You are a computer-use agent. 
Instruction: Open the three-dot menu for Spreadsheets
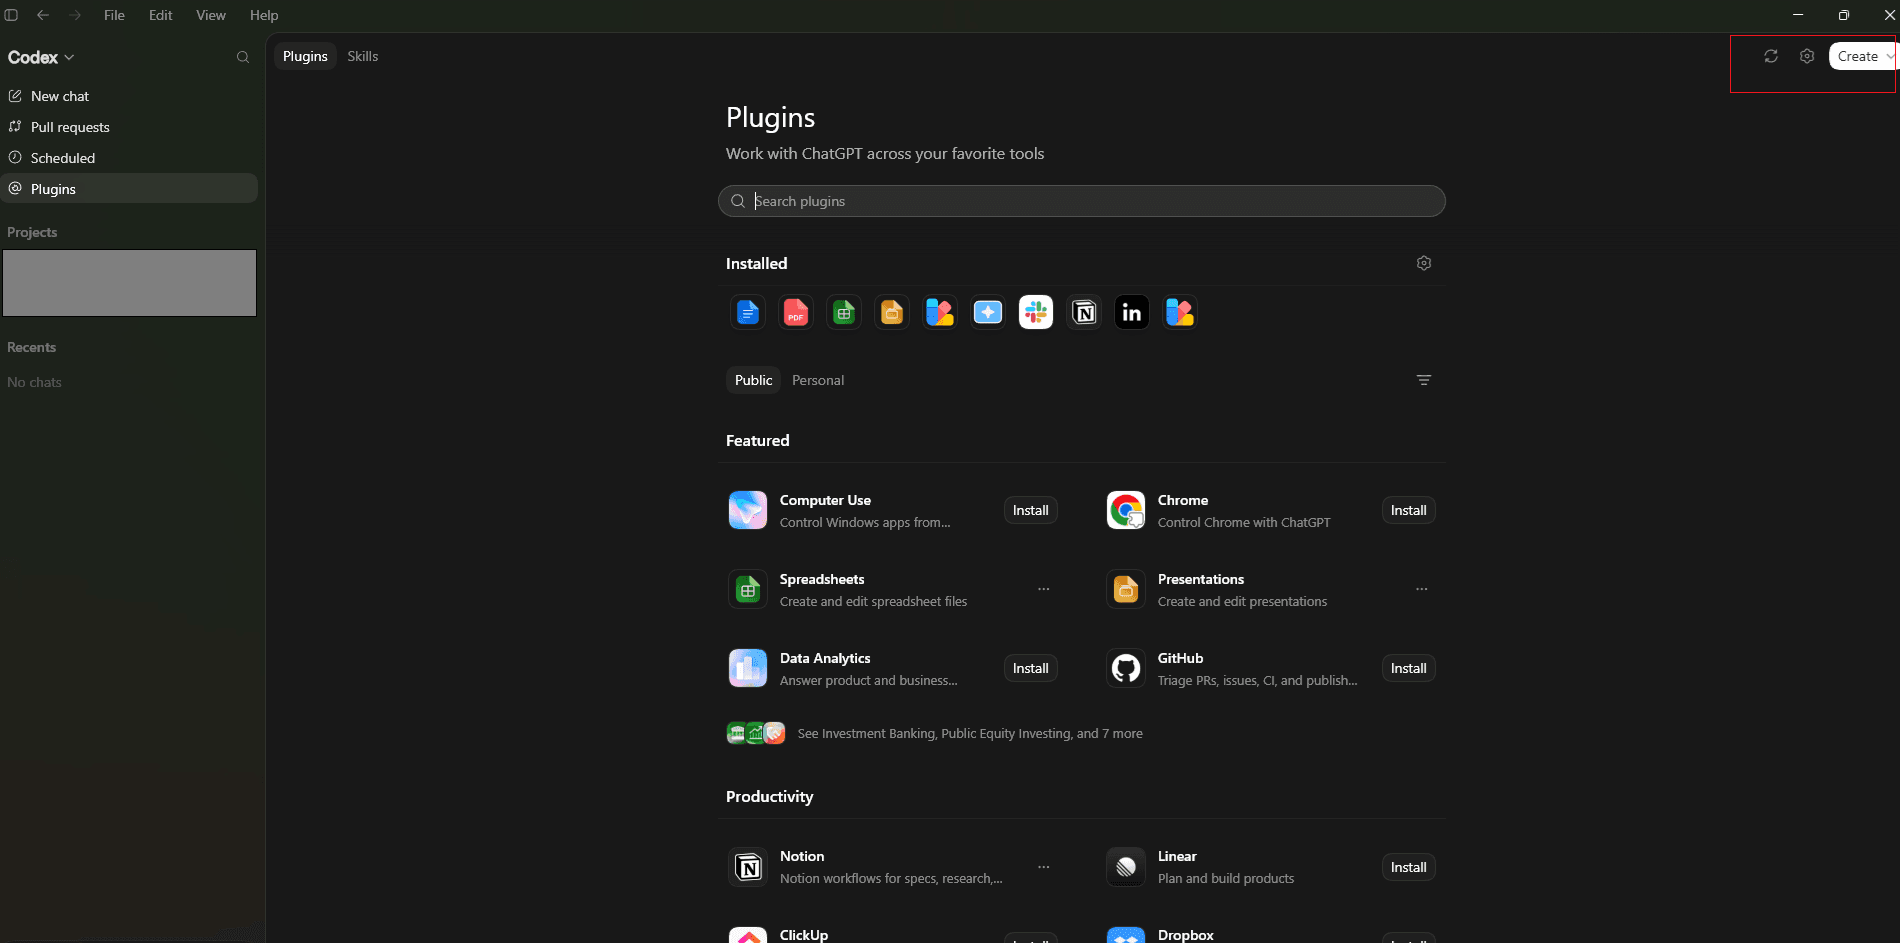(x=1044, y=589)
